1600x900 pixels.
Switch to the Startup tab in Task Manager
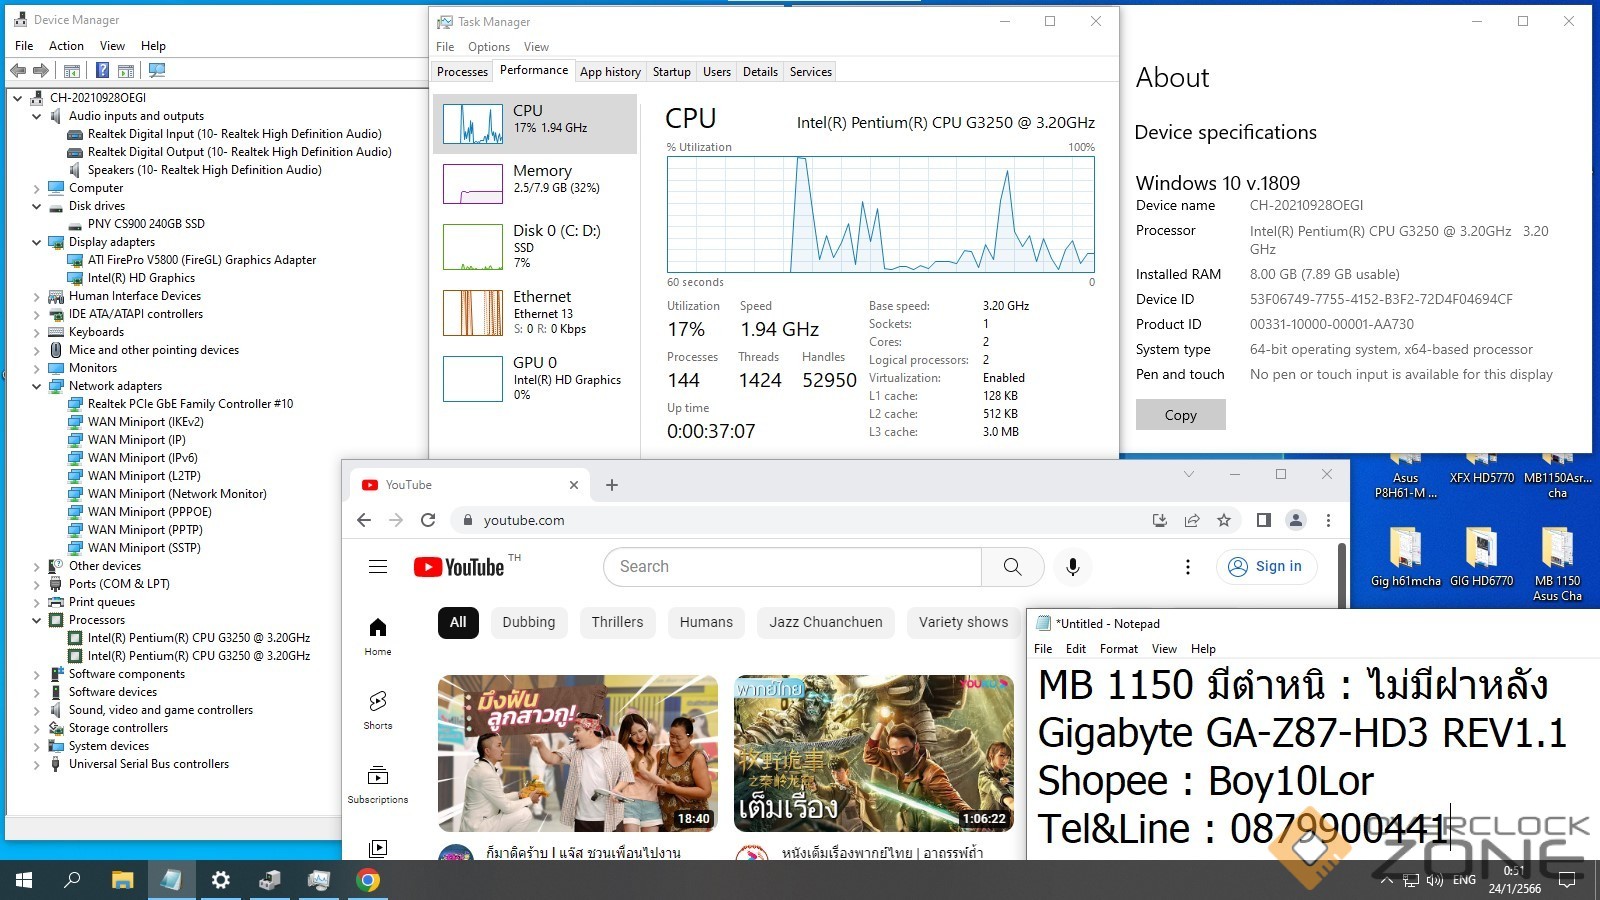671,72
